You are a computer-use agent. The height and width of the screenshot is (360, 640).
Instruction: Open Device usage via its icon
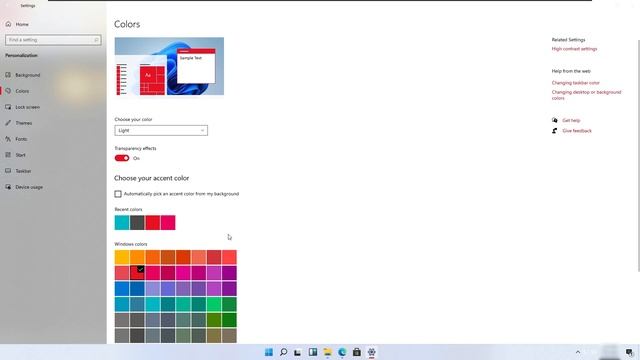8,187
